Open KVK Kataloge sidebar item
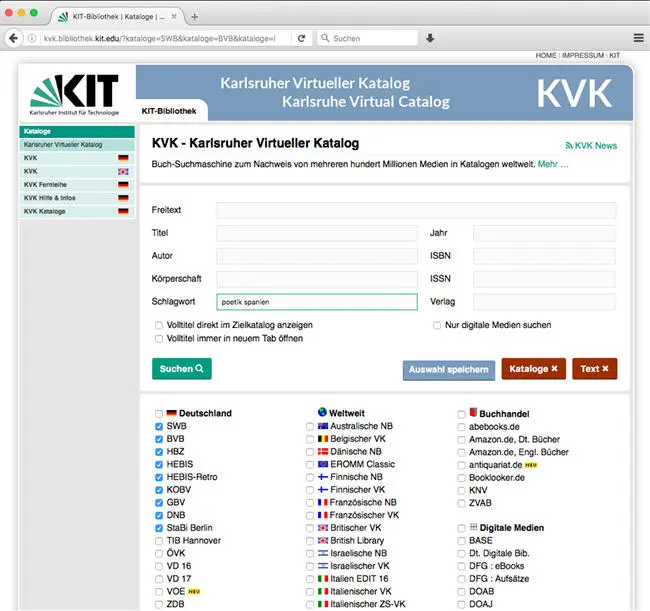 (x=77, y=211)
